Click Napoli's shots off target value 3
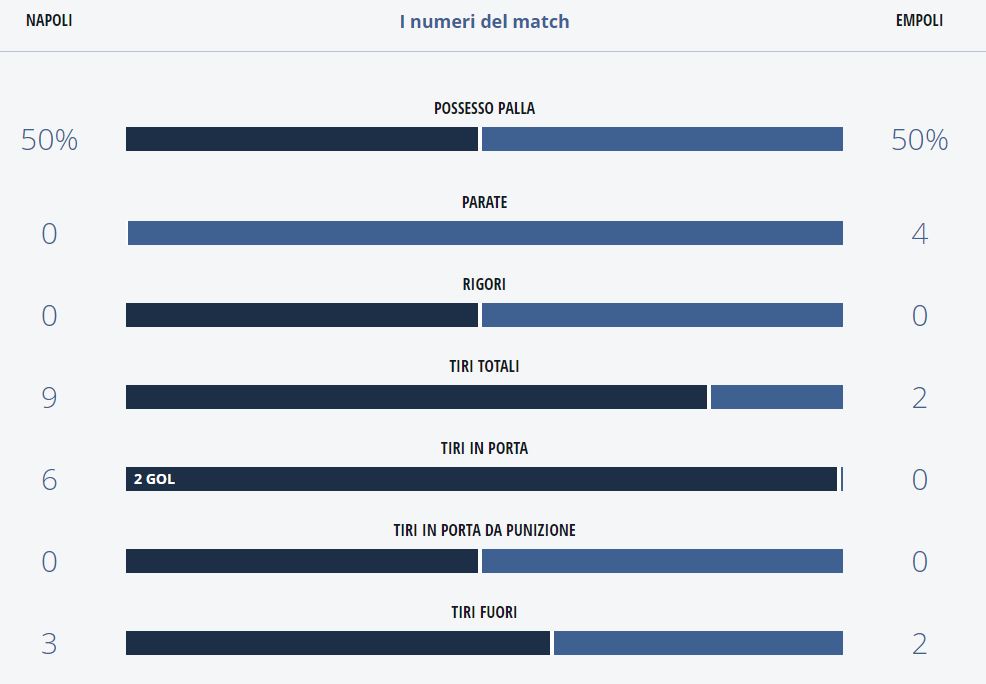The image size is (986, 684). point(49,644)
